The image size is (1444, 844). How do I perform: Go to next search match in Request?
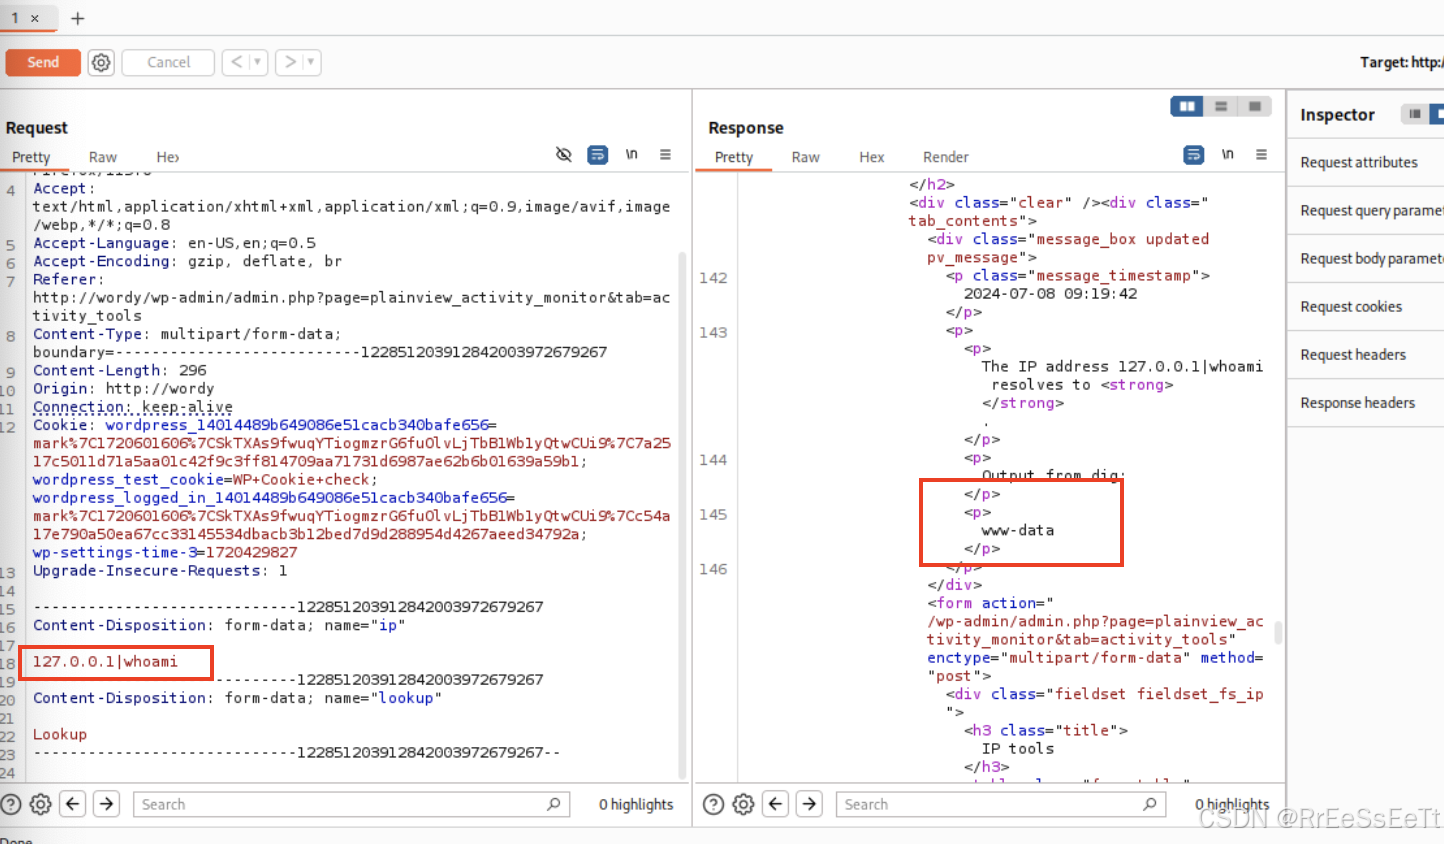(107, 804)
